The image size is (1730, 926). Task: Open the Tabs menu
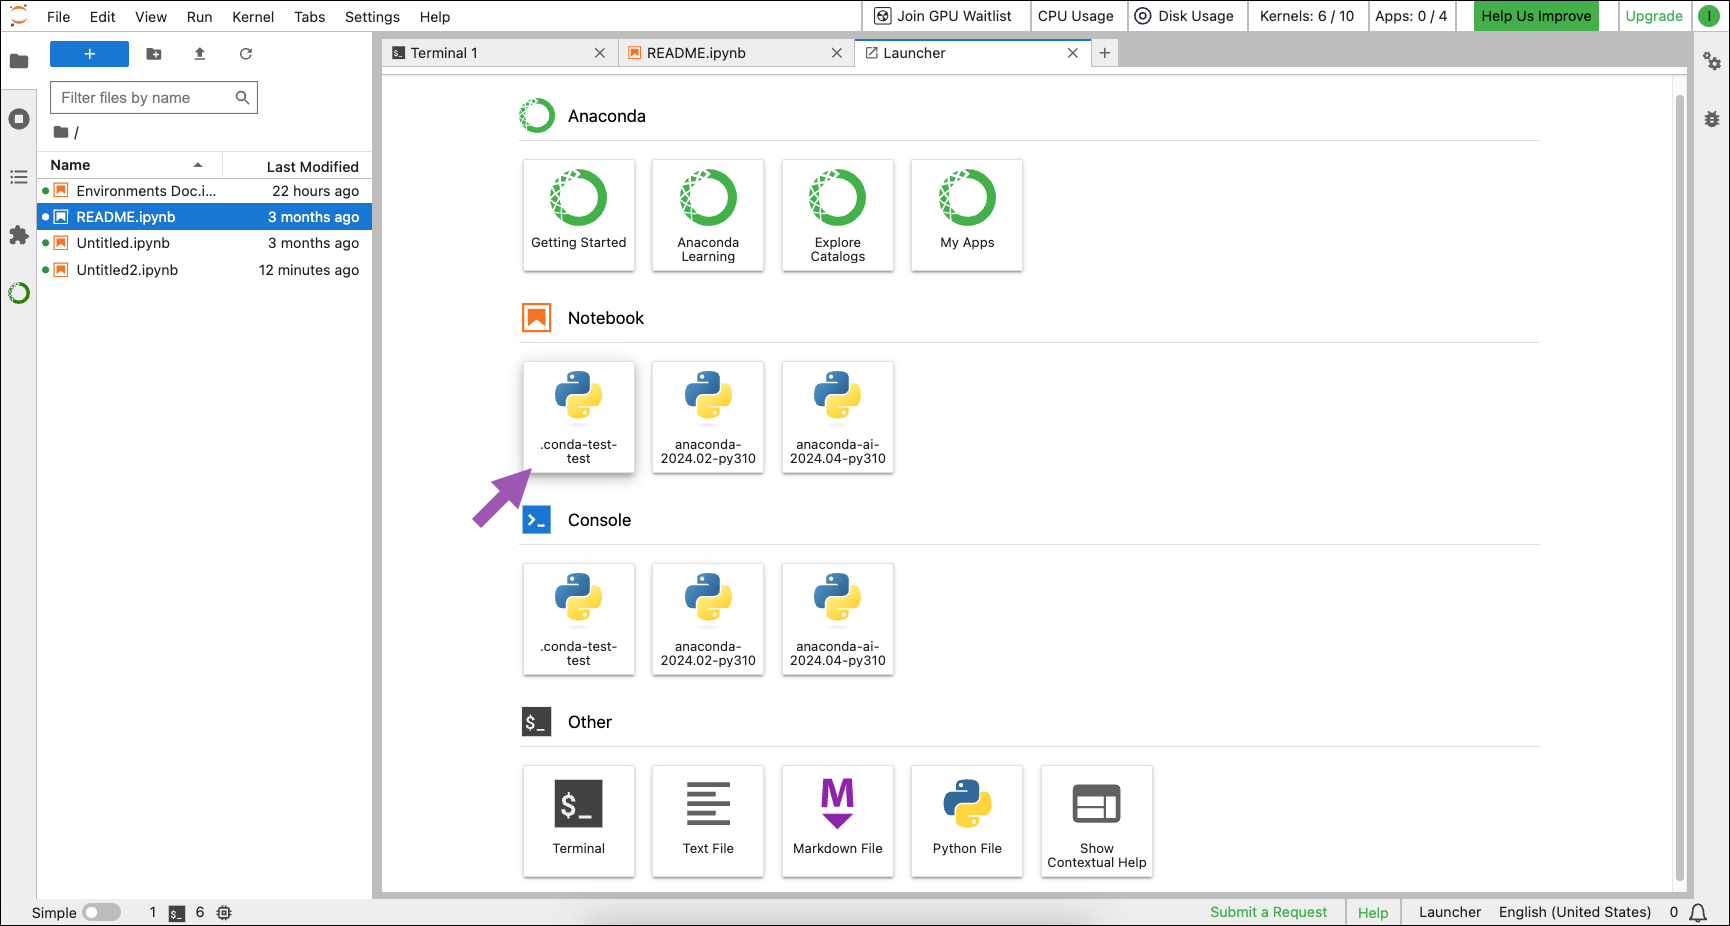click(x=310, y=17)
